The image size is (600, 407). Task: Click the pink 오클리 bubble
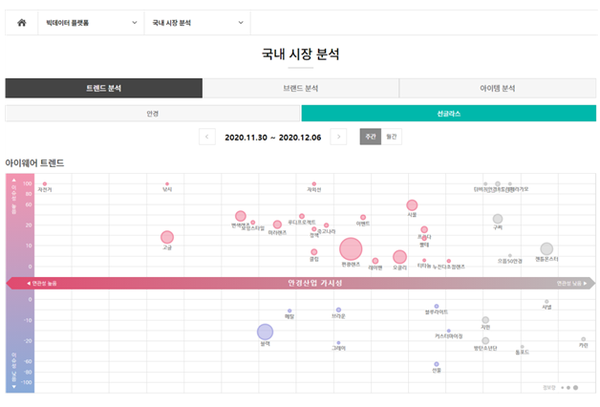(400, 257)
